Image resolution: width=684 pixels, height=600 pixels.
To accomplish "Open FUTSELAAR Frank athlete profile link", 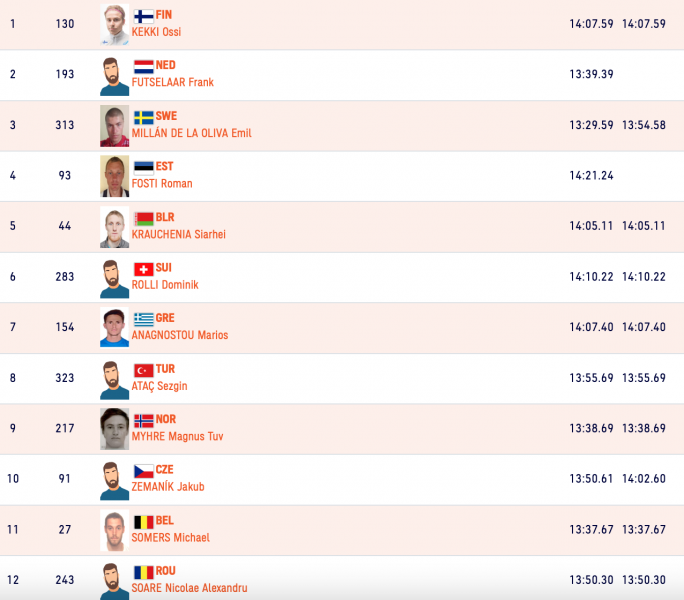I will point(173,82).
